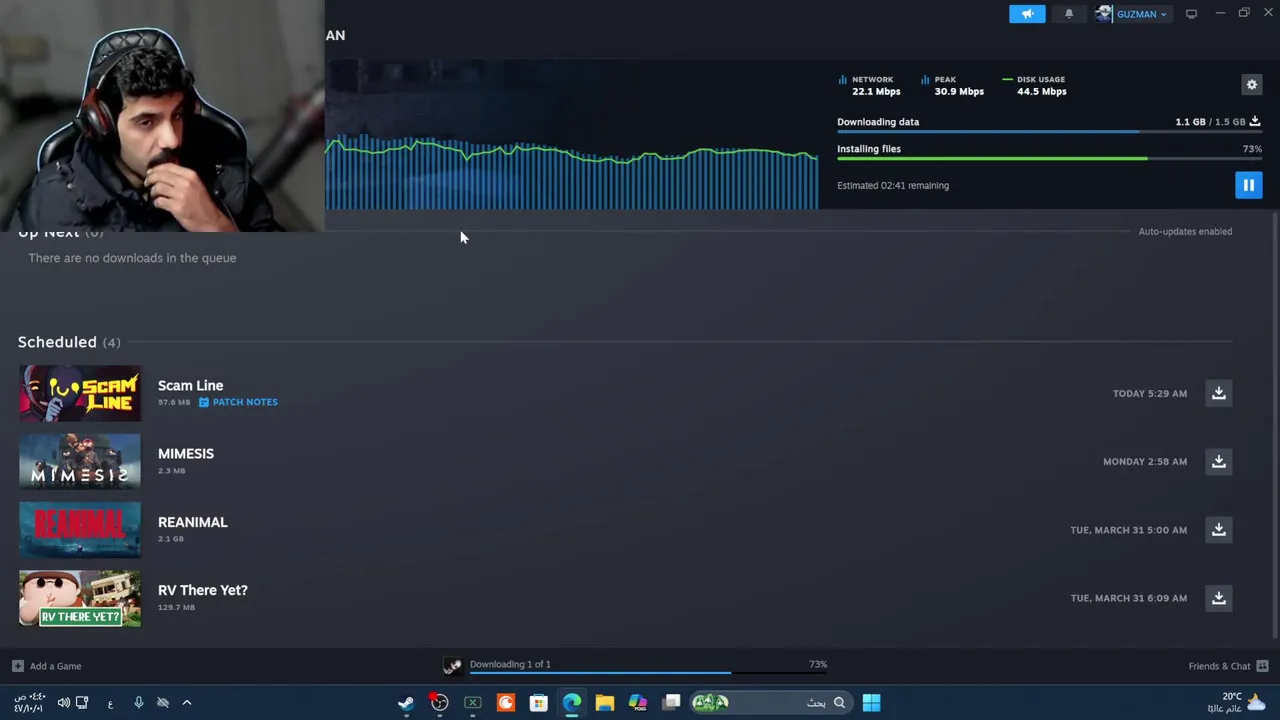Click the Downloading 1 of 1 status text
The image size is (1280, 720).
point(510,664)
